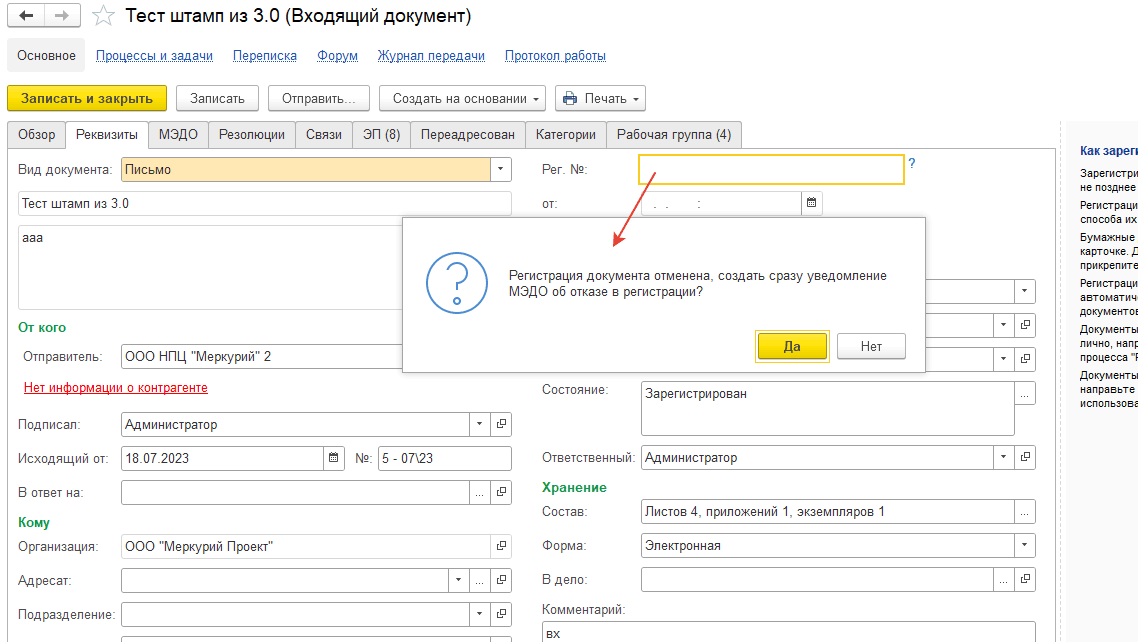Edit Состав with the ellipsis button
Viewport: 1138px width, 642px height.
click(x=1025, y=511)
